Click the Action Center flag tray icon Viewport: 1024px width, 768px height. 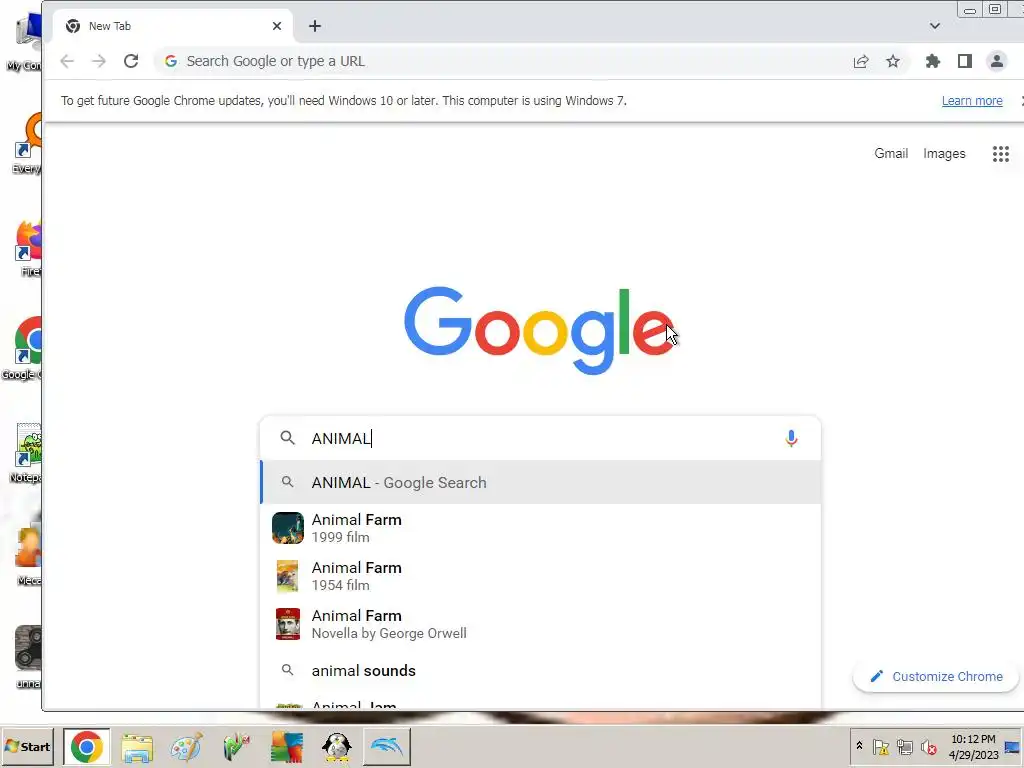tap(880, 746)
